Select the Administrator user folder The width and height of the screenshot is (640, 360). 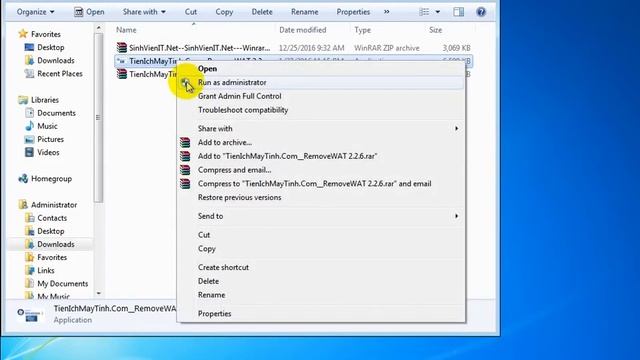(x=48, y=205)
